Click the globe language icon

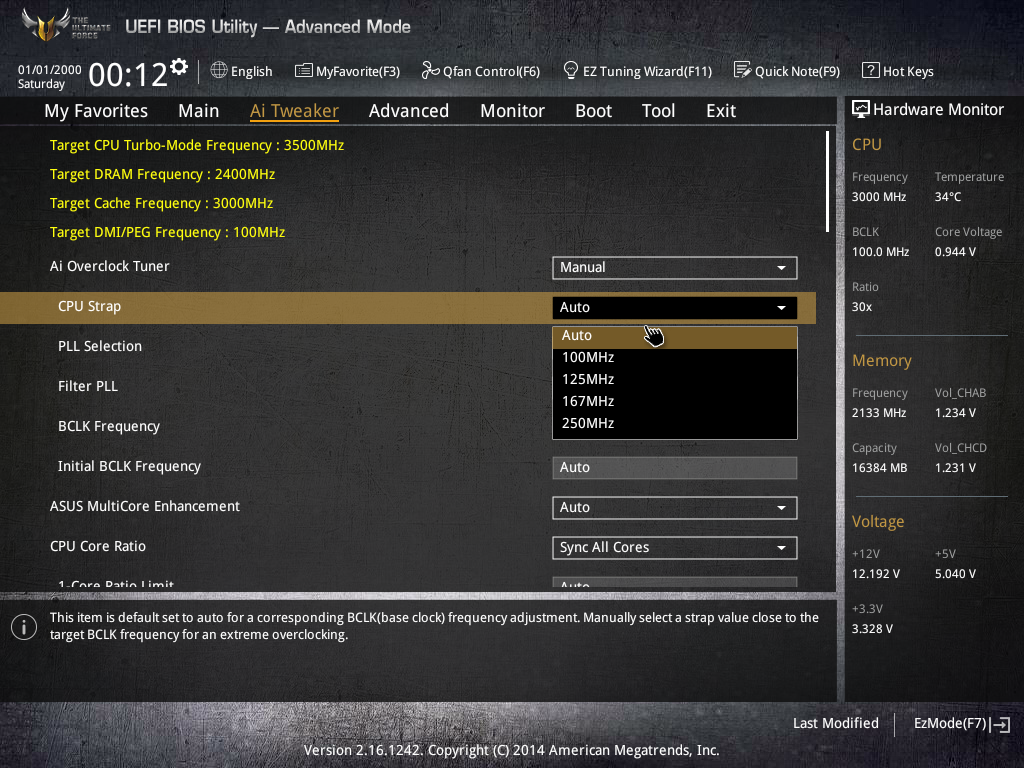[219, 70]
